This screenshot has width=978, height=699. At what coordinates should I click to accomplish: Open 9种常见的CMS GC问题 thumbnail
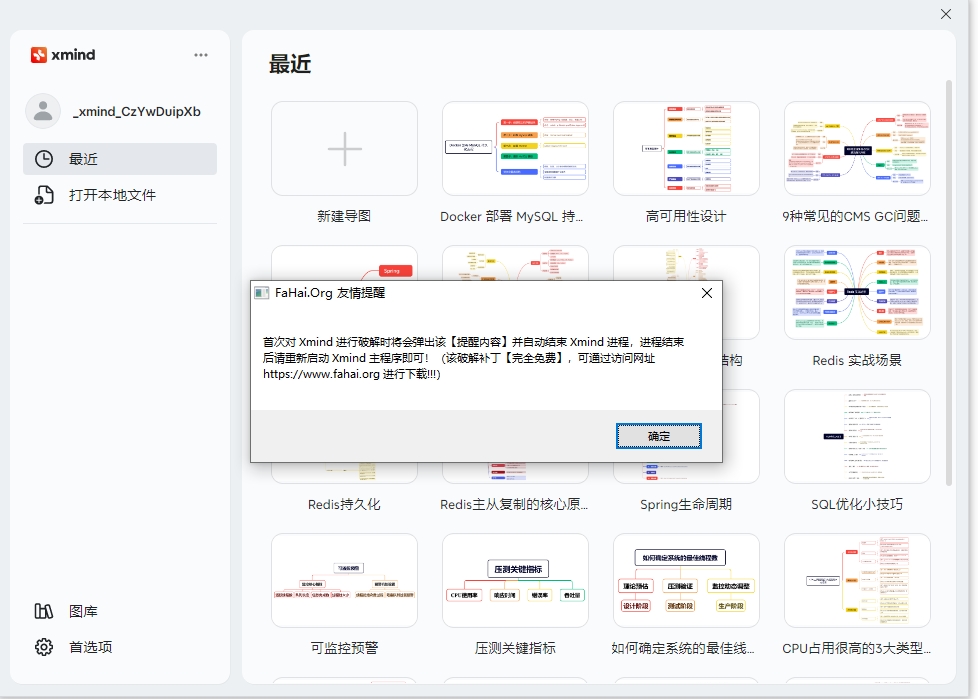click(x=857, y=148)
